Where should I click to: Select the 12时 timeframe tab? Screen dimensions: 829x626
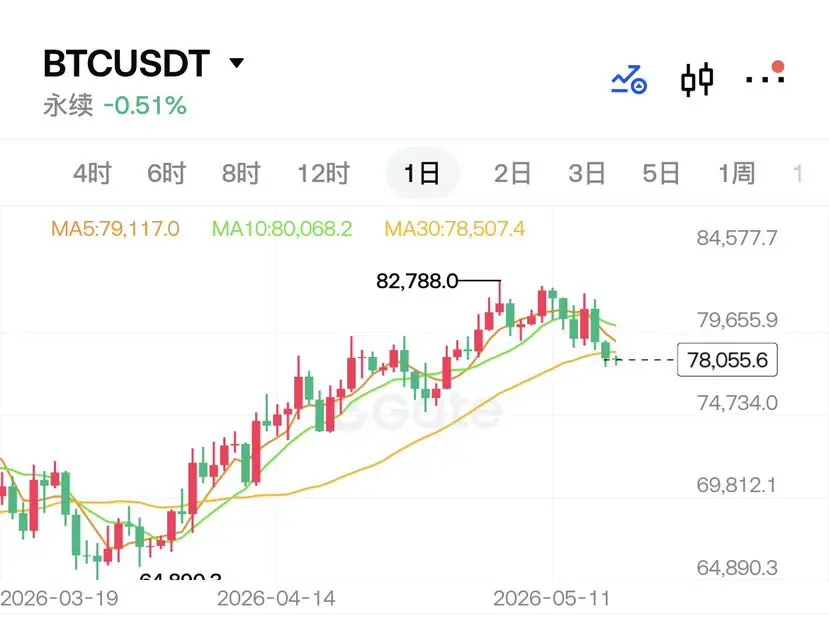(324, 173)
